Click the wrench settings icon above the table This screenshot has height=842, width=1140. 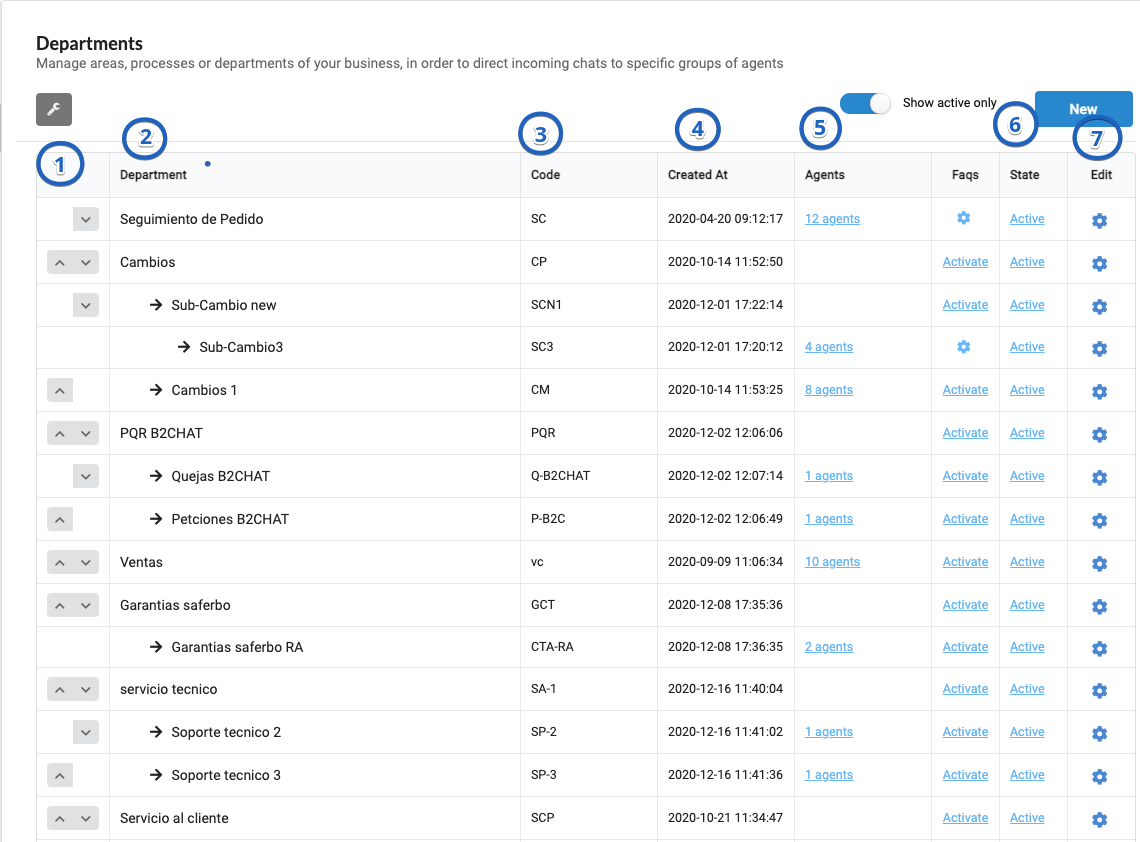tap(54, 109)
